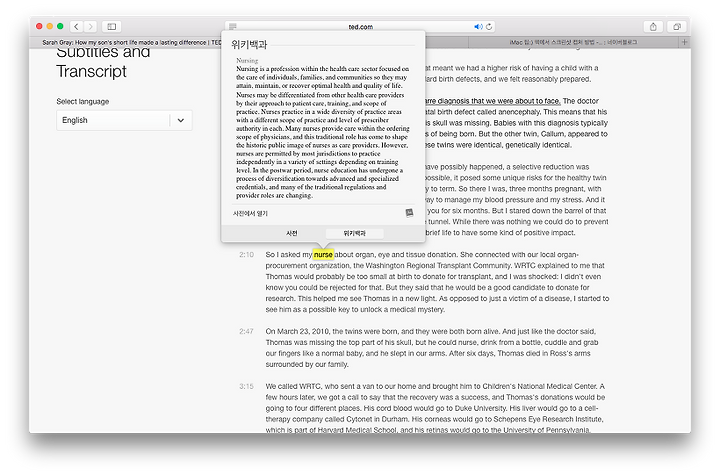Click the 위키백과 heading in popup
Screen dimensions: 720x475
(249, 45)
